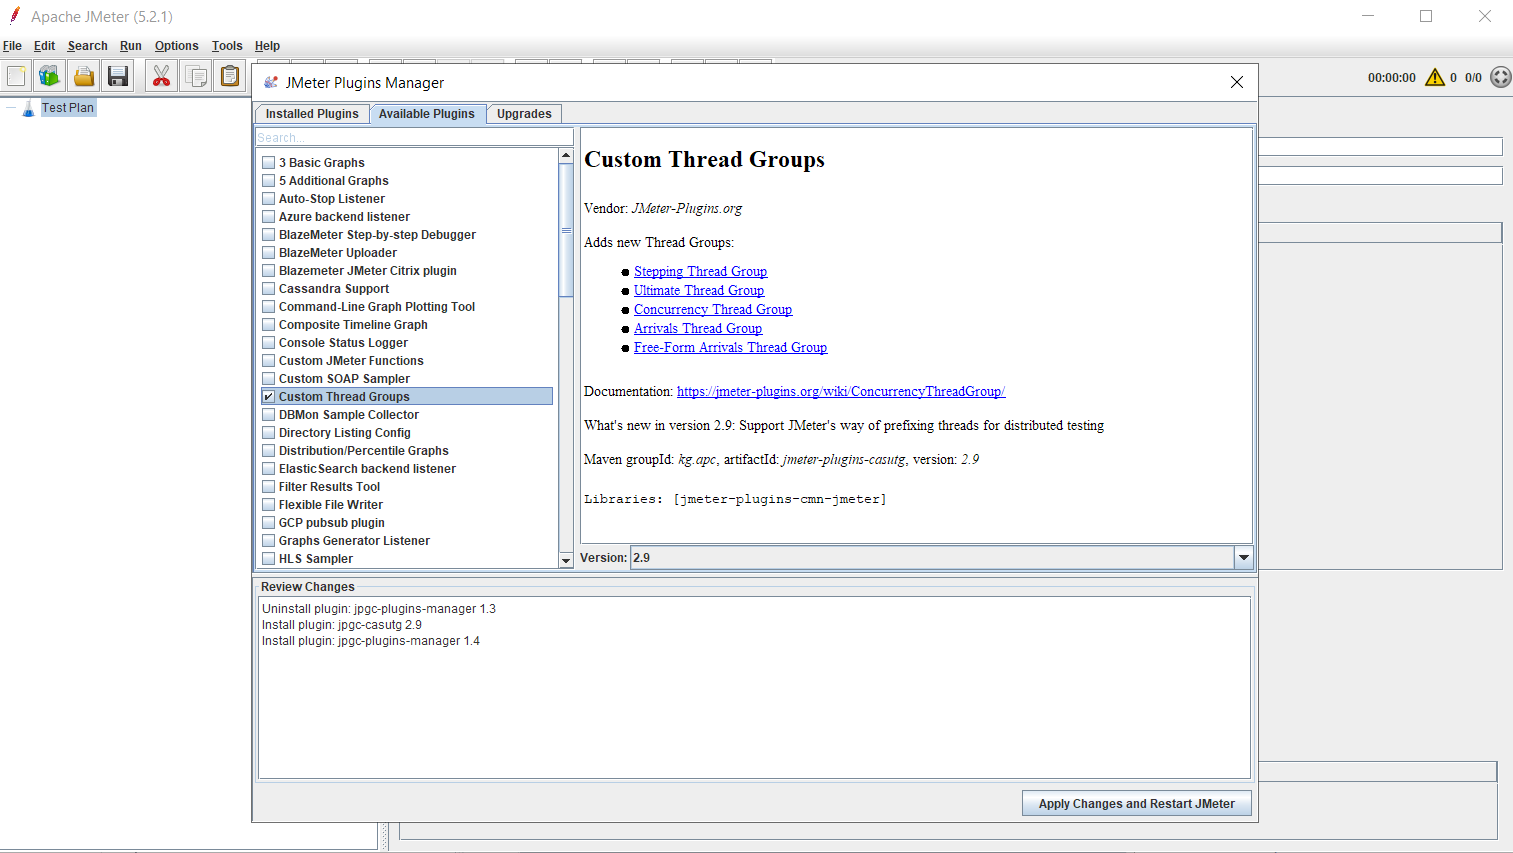Open the Concurrency Thread Group link
Viewport: 1513px width, 853px height.
pyautogui.click(x=713, y=309)
